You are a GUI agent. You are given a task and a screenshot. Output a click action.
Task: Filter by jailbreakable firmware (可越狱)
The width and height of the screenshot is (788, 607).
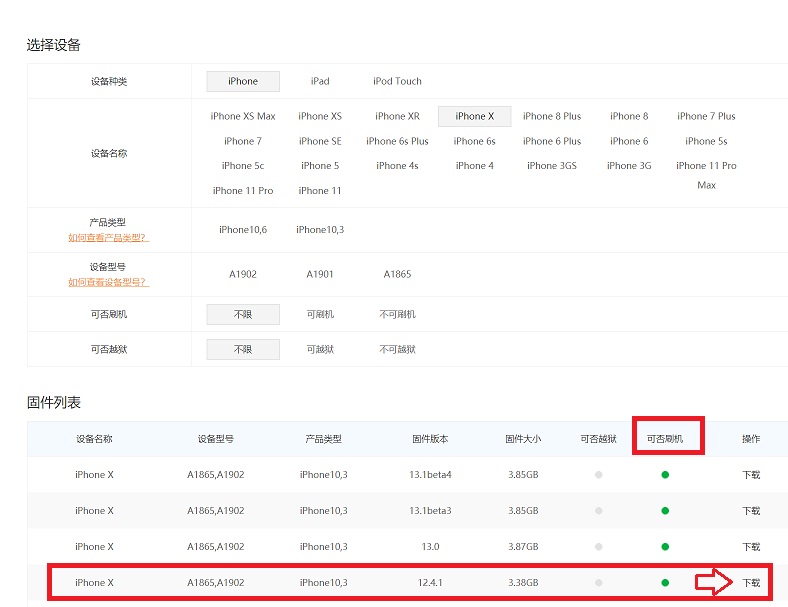point(320,349)
